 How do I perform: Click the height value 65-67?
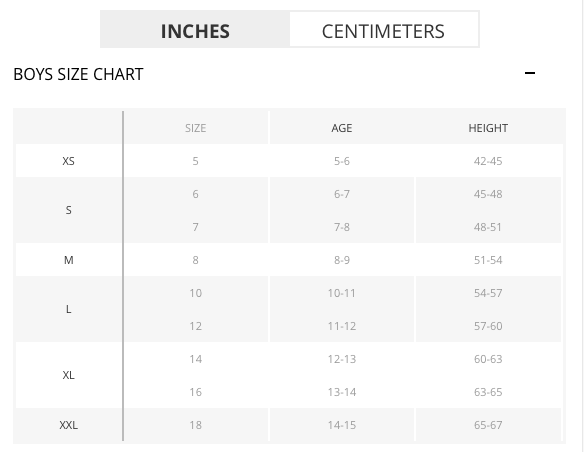click(488, 425)
